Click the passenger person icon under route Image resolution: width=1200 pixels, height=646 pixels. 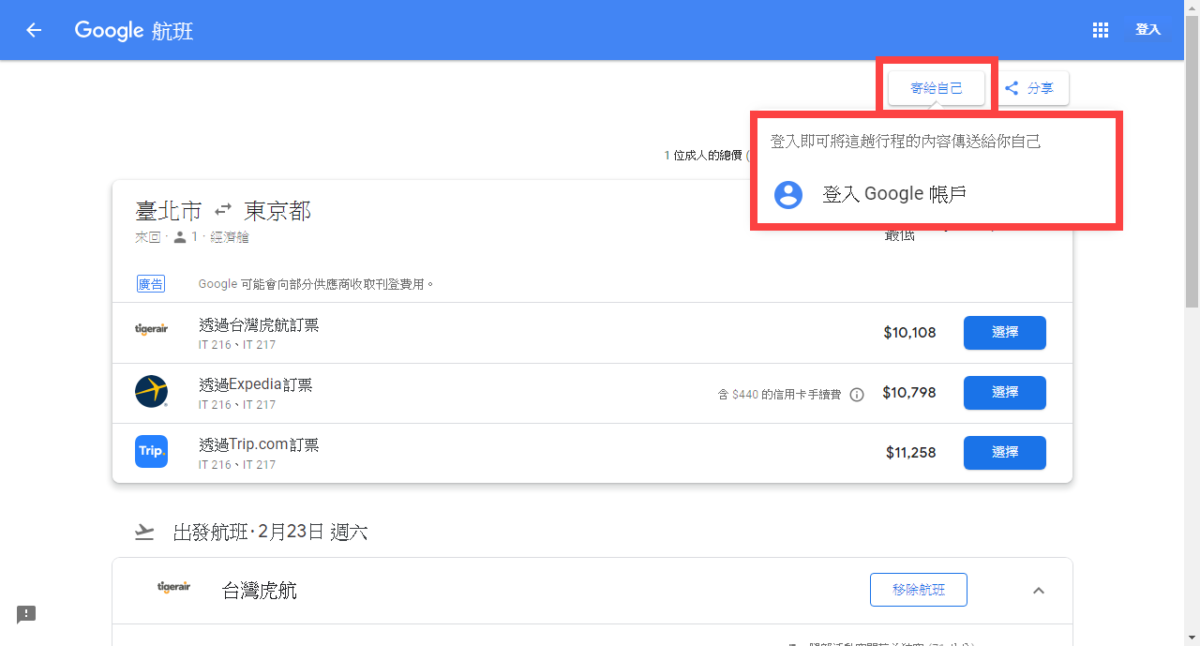coord(180,237)
